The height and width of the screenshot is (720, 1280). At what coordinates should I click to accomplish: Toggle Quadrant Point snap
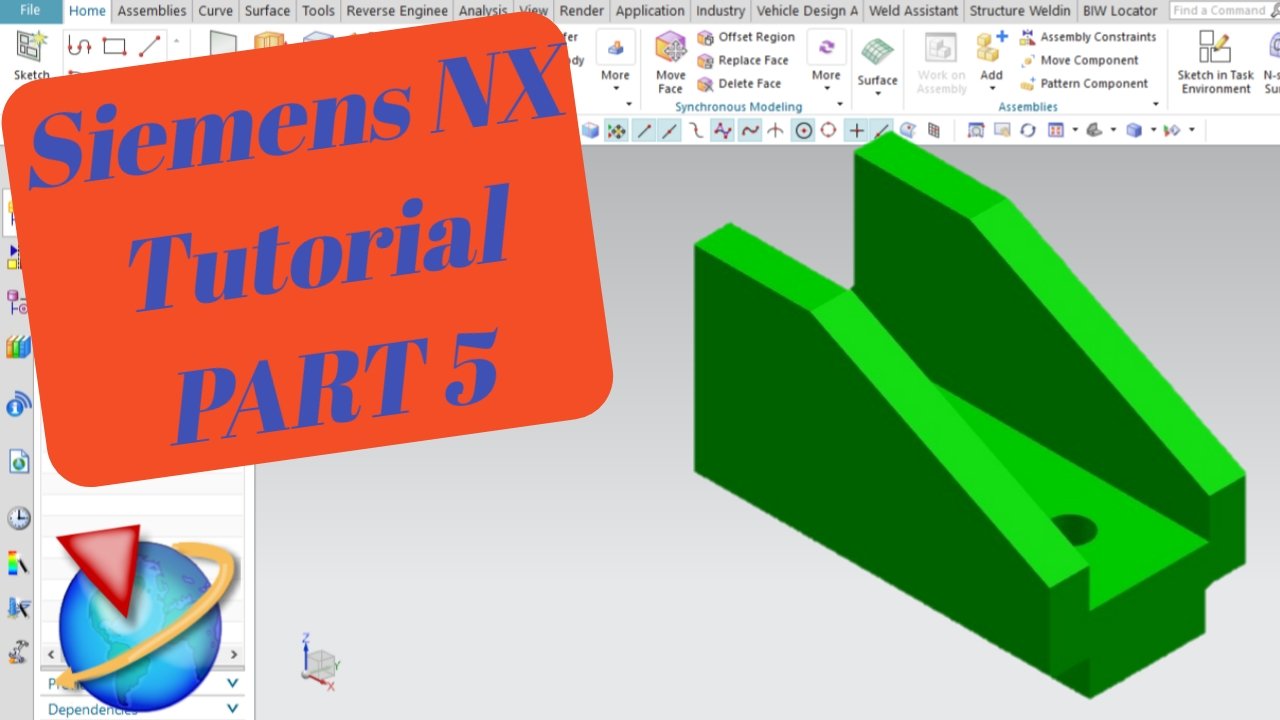click(828, 130)
